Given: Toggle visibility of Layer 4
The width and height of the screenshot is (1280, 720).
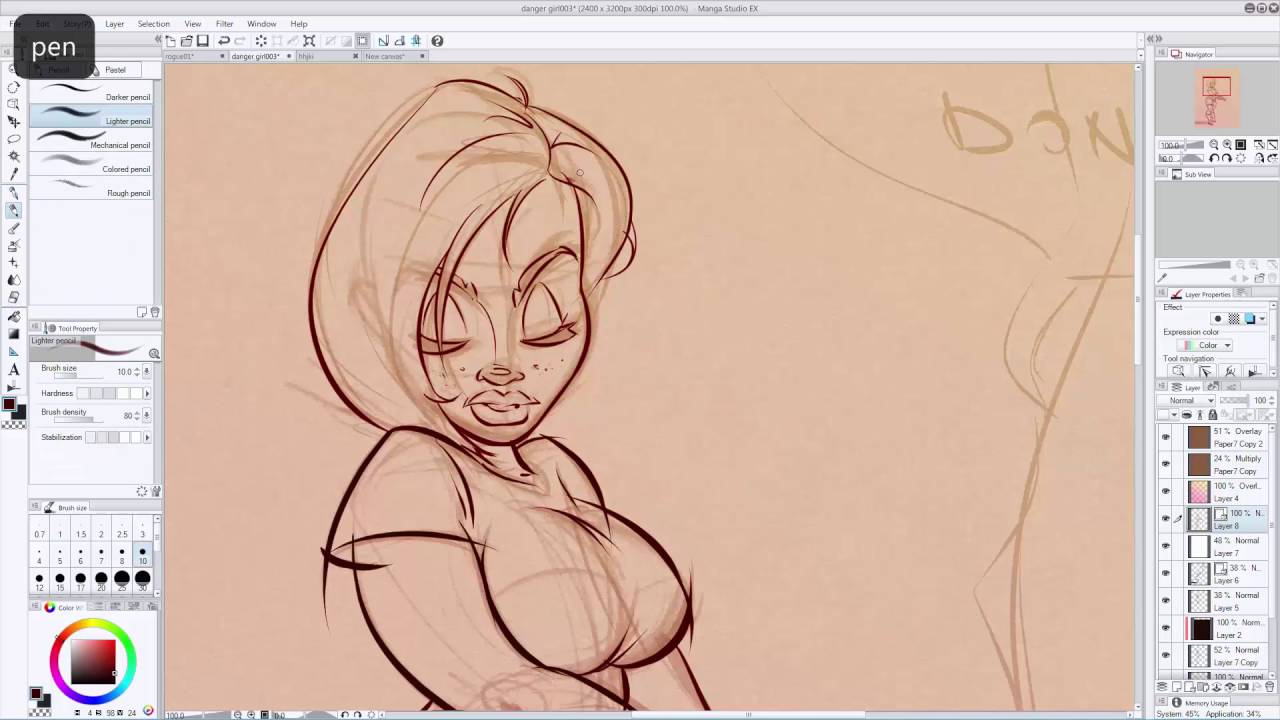Looking at the screenshot, I should pos(1165,491).
